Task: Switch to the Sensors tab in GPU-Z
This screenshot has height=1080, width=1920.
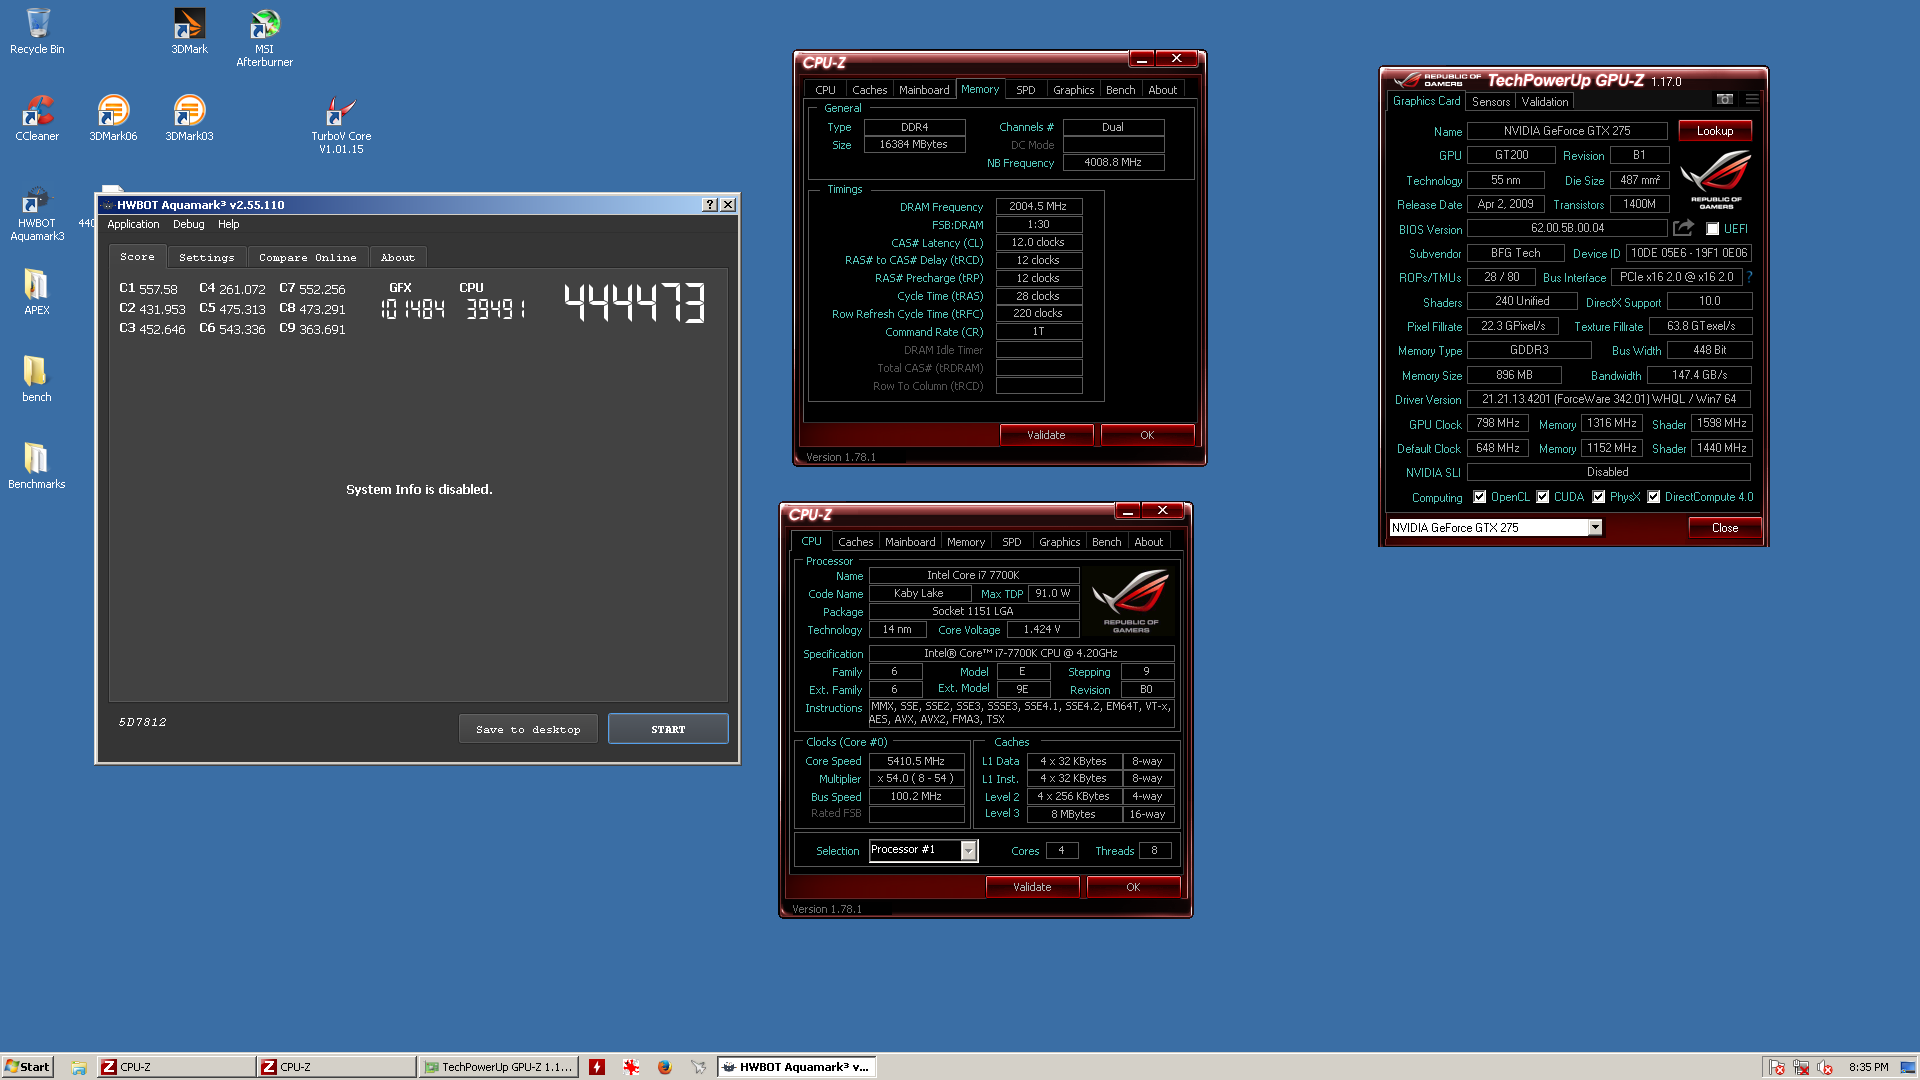Action: [x=1491, y=102]
